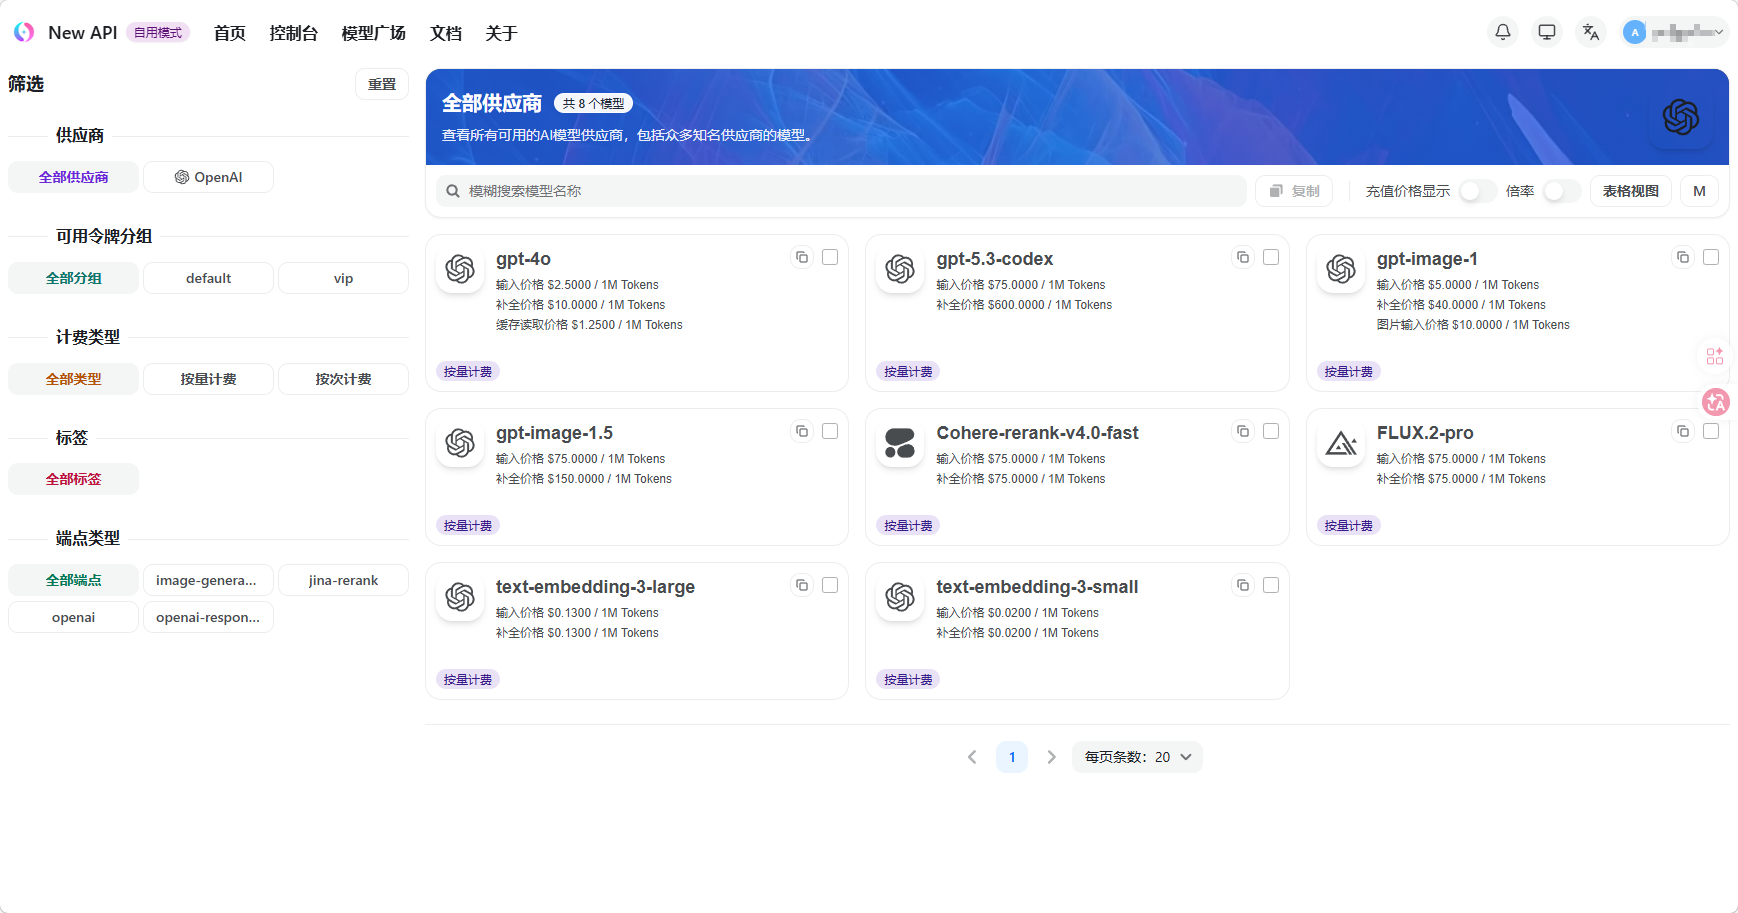This screenshot has width=1738, height=913.
Task: Click the floating translate icon on right edge
Action: pyautogui.click(x=1715, y=402)
